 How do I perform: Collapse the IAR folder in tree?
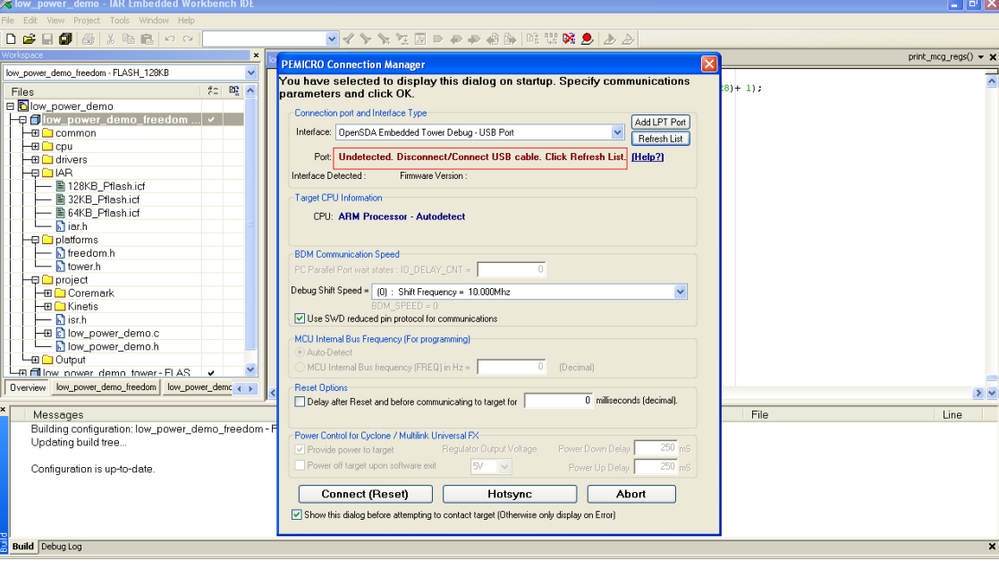coord(35,173)
